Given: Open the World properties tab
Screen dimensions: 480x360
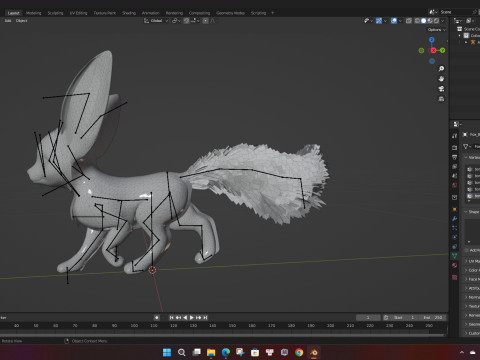Looking at the screenshot, I should click(x=455, y=185).
